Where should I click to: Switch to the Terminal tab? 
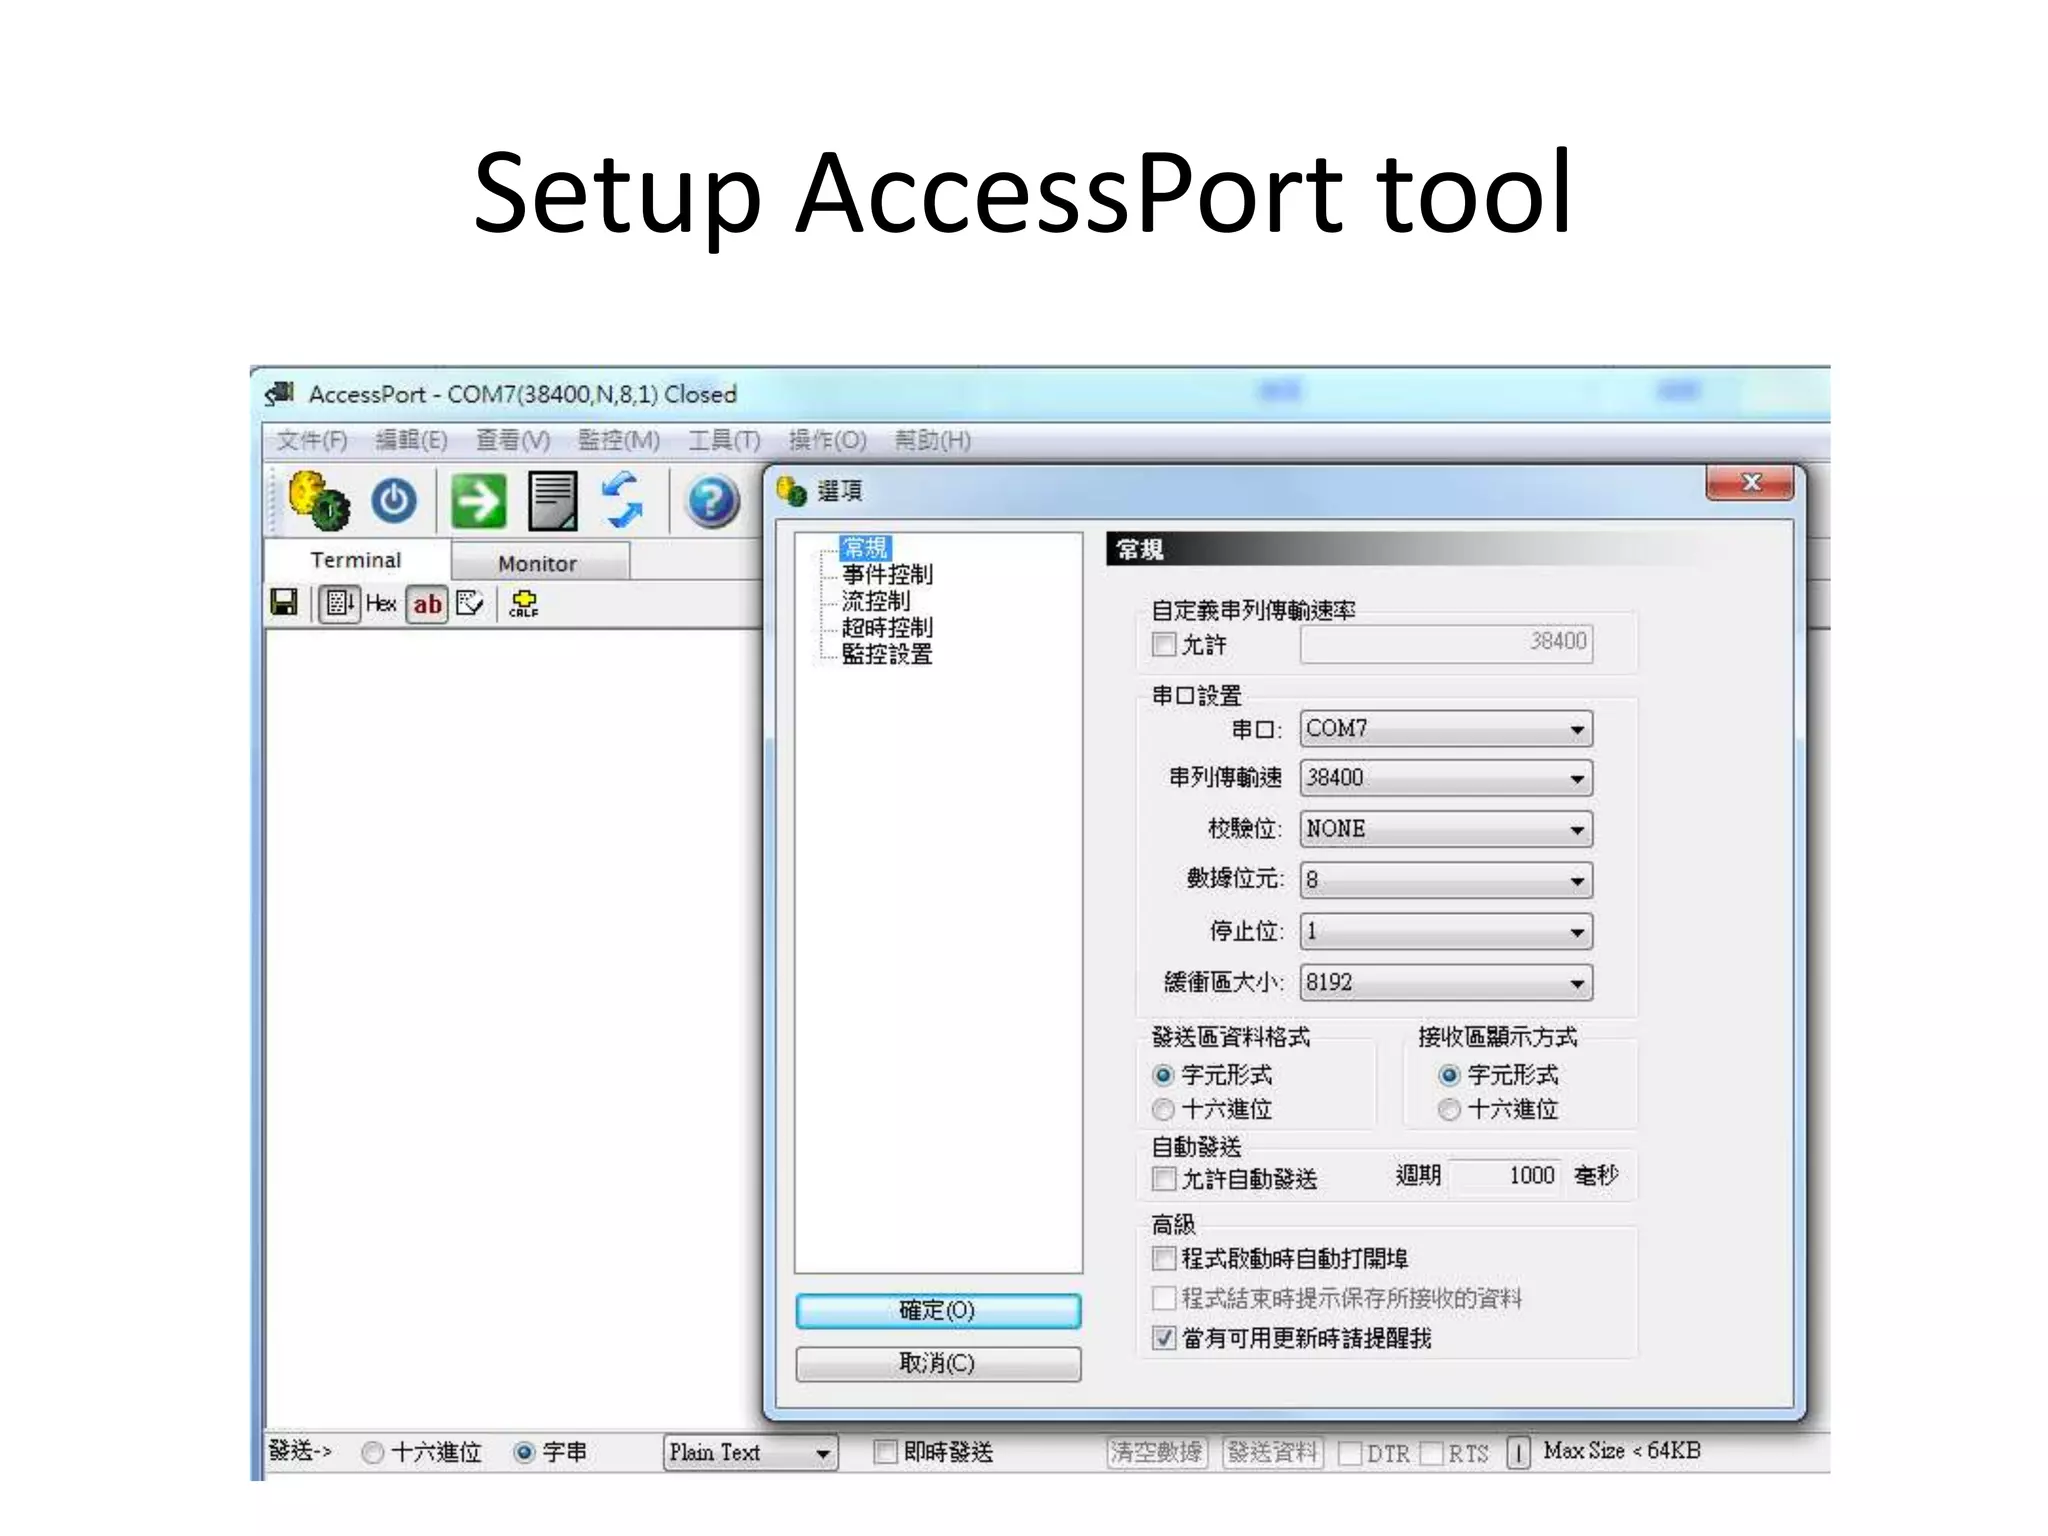tap(356, 560)
